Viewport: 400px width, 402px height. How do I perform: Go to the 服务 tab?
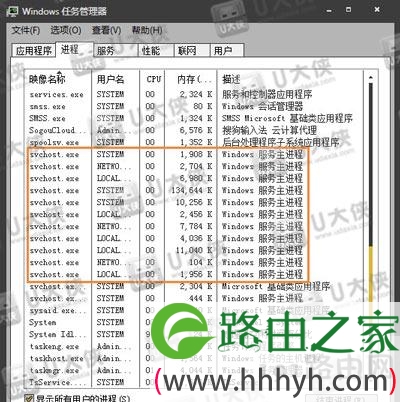tap(115, 50)
